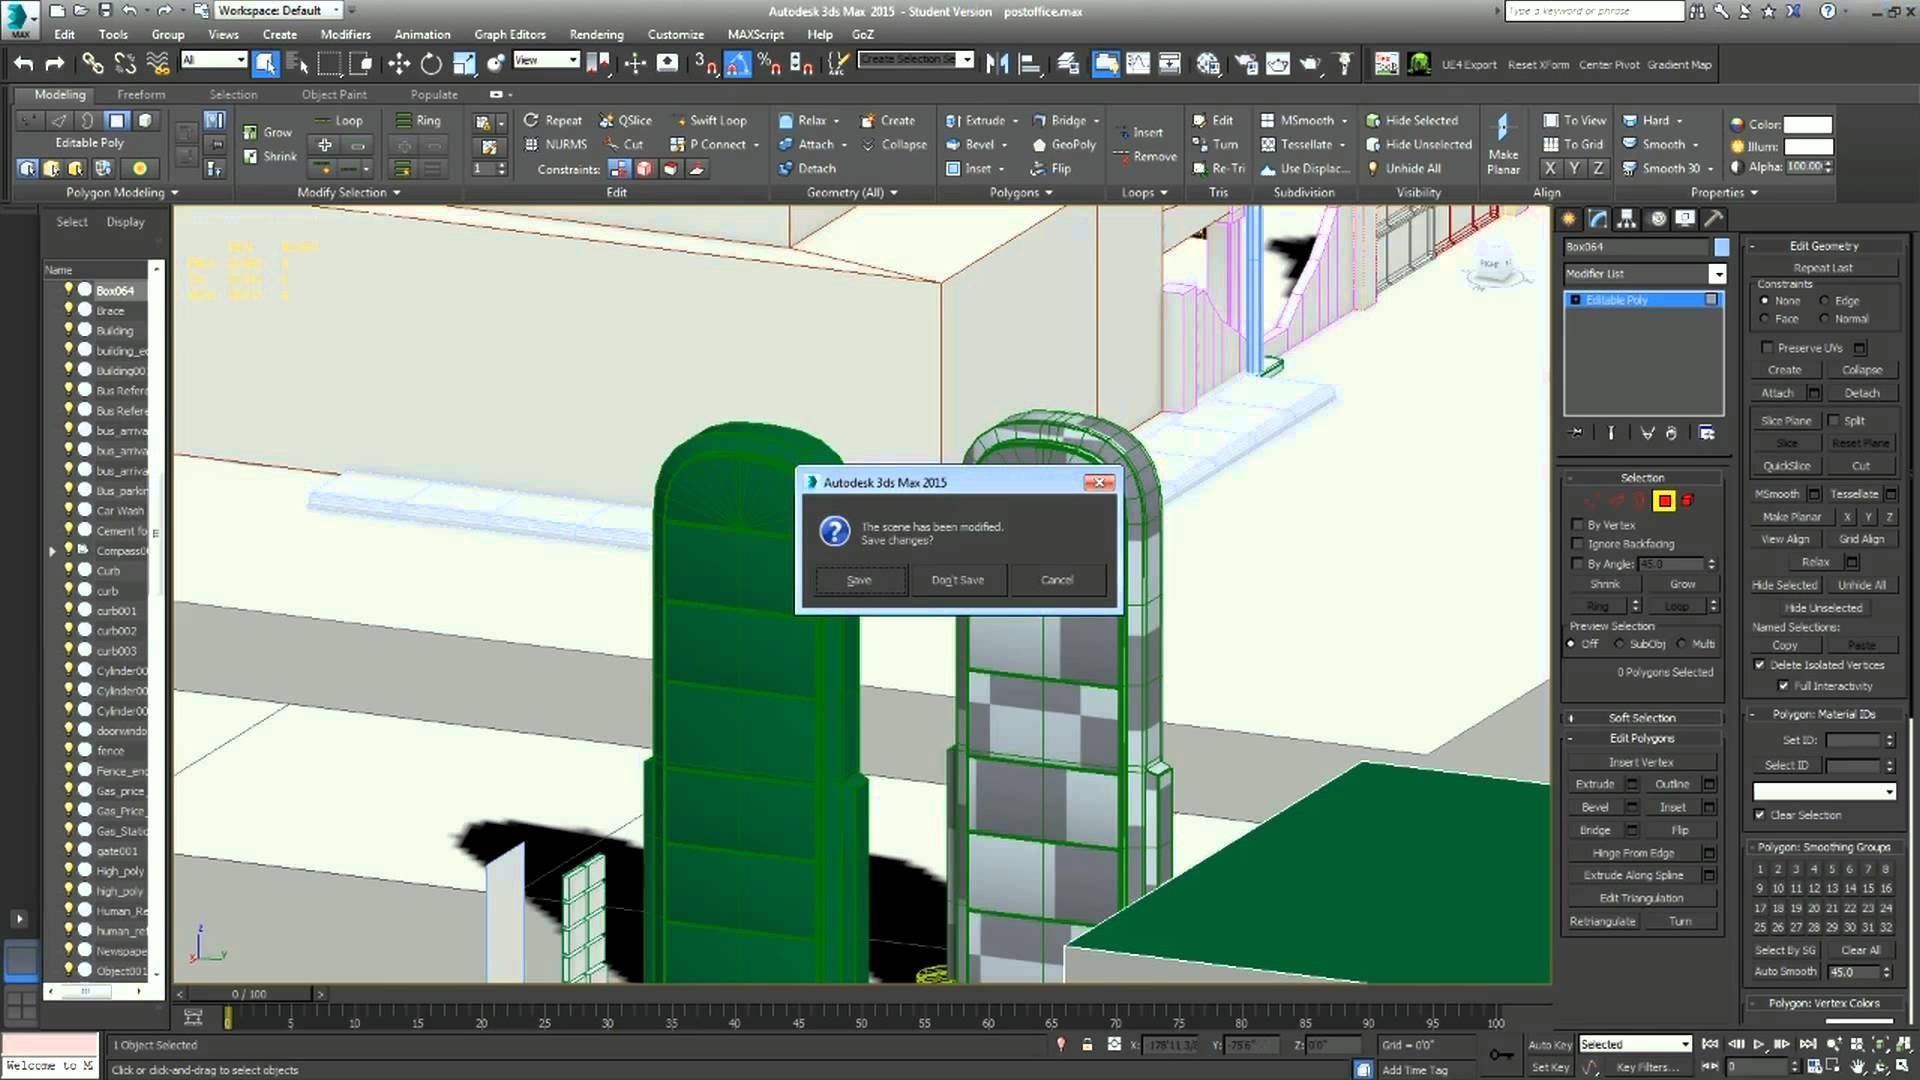Click the ribbon vertex Color swatch
The width and height of the screenshot is (1920, 1080).
coord(1808,125)
